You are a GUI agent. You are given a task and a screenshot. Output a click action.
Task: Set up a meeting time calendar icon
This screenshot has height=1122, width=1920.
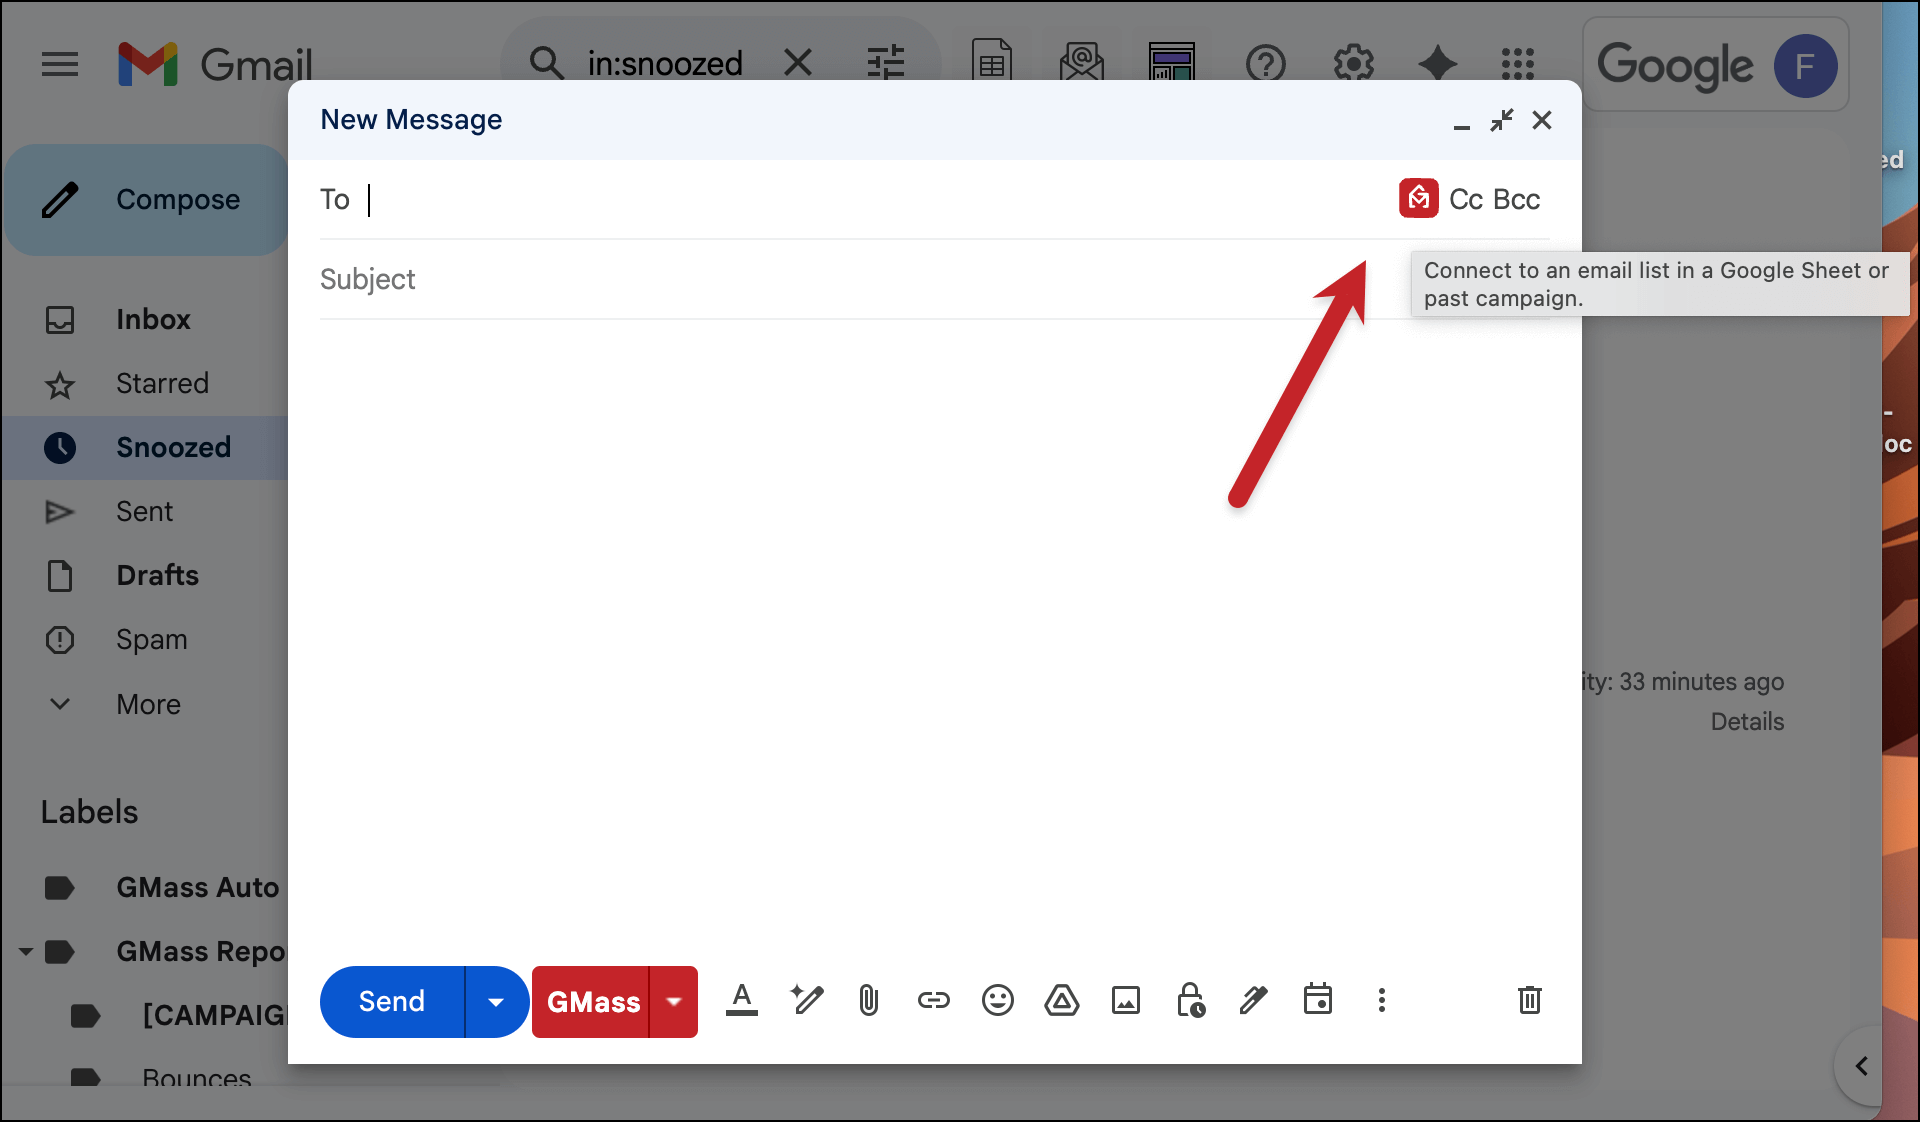point(1318,999)
